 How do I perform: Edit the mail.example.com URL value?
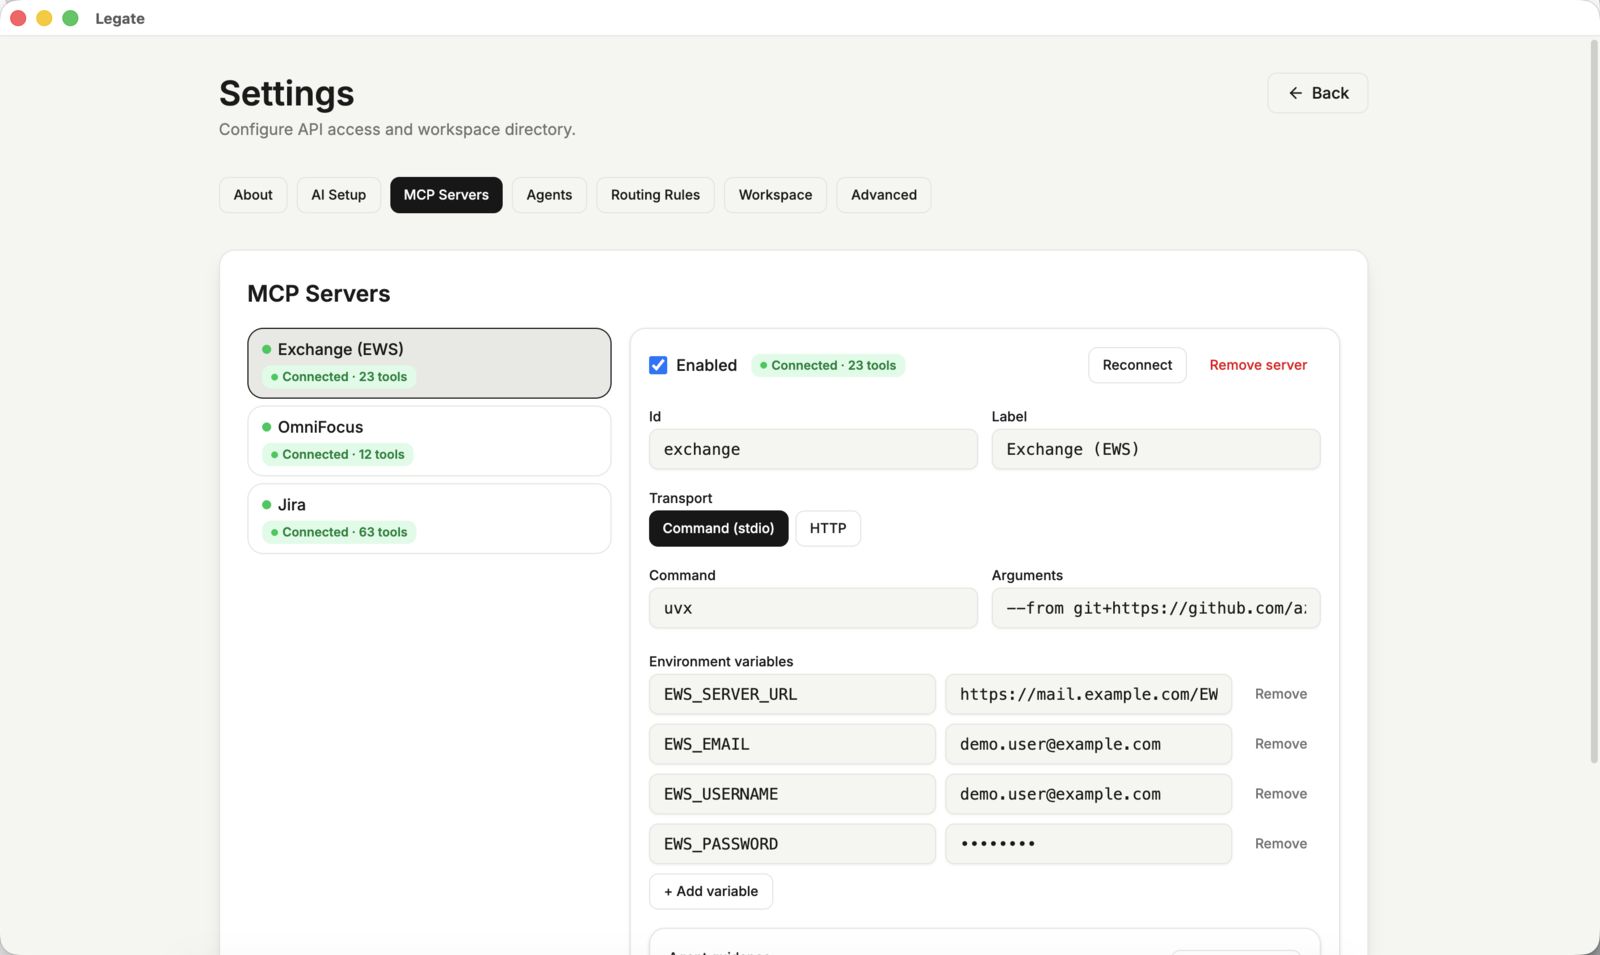point(1088,694)
